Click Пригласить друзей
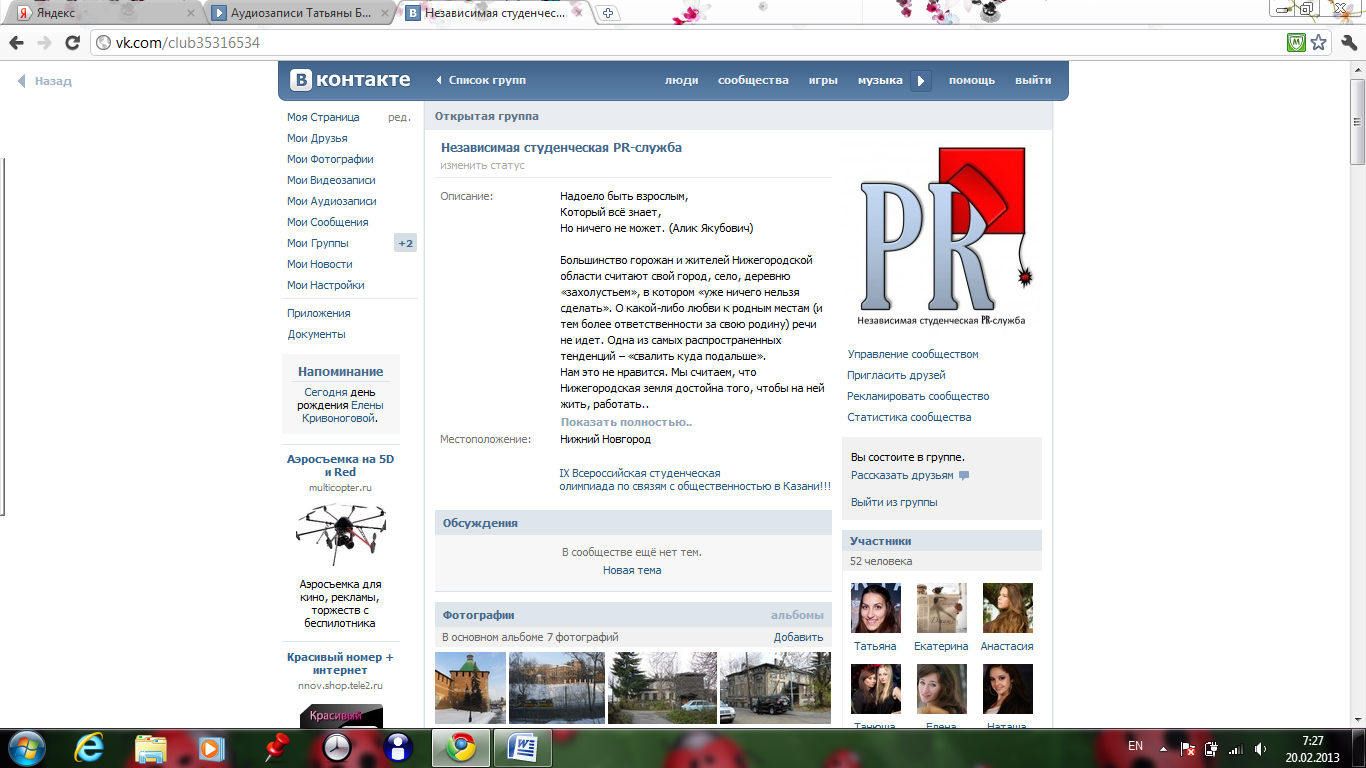Screen dimensions: 1366x768 tap(896, 375)
